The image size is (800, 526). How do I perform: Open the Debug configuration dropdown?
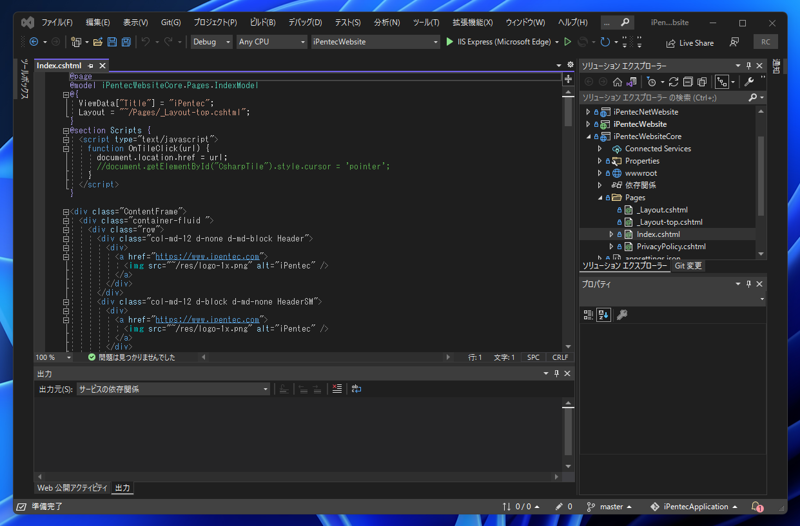pyautogui.click(x=211, y=42)
